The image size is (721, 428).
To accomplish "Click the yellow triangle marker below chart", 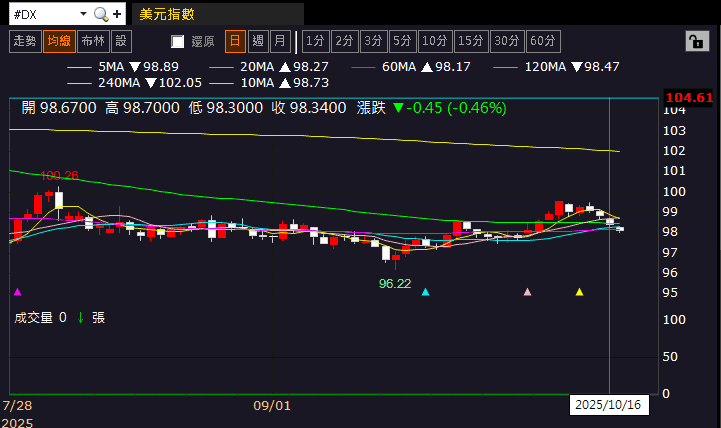I will pos(579,292).
